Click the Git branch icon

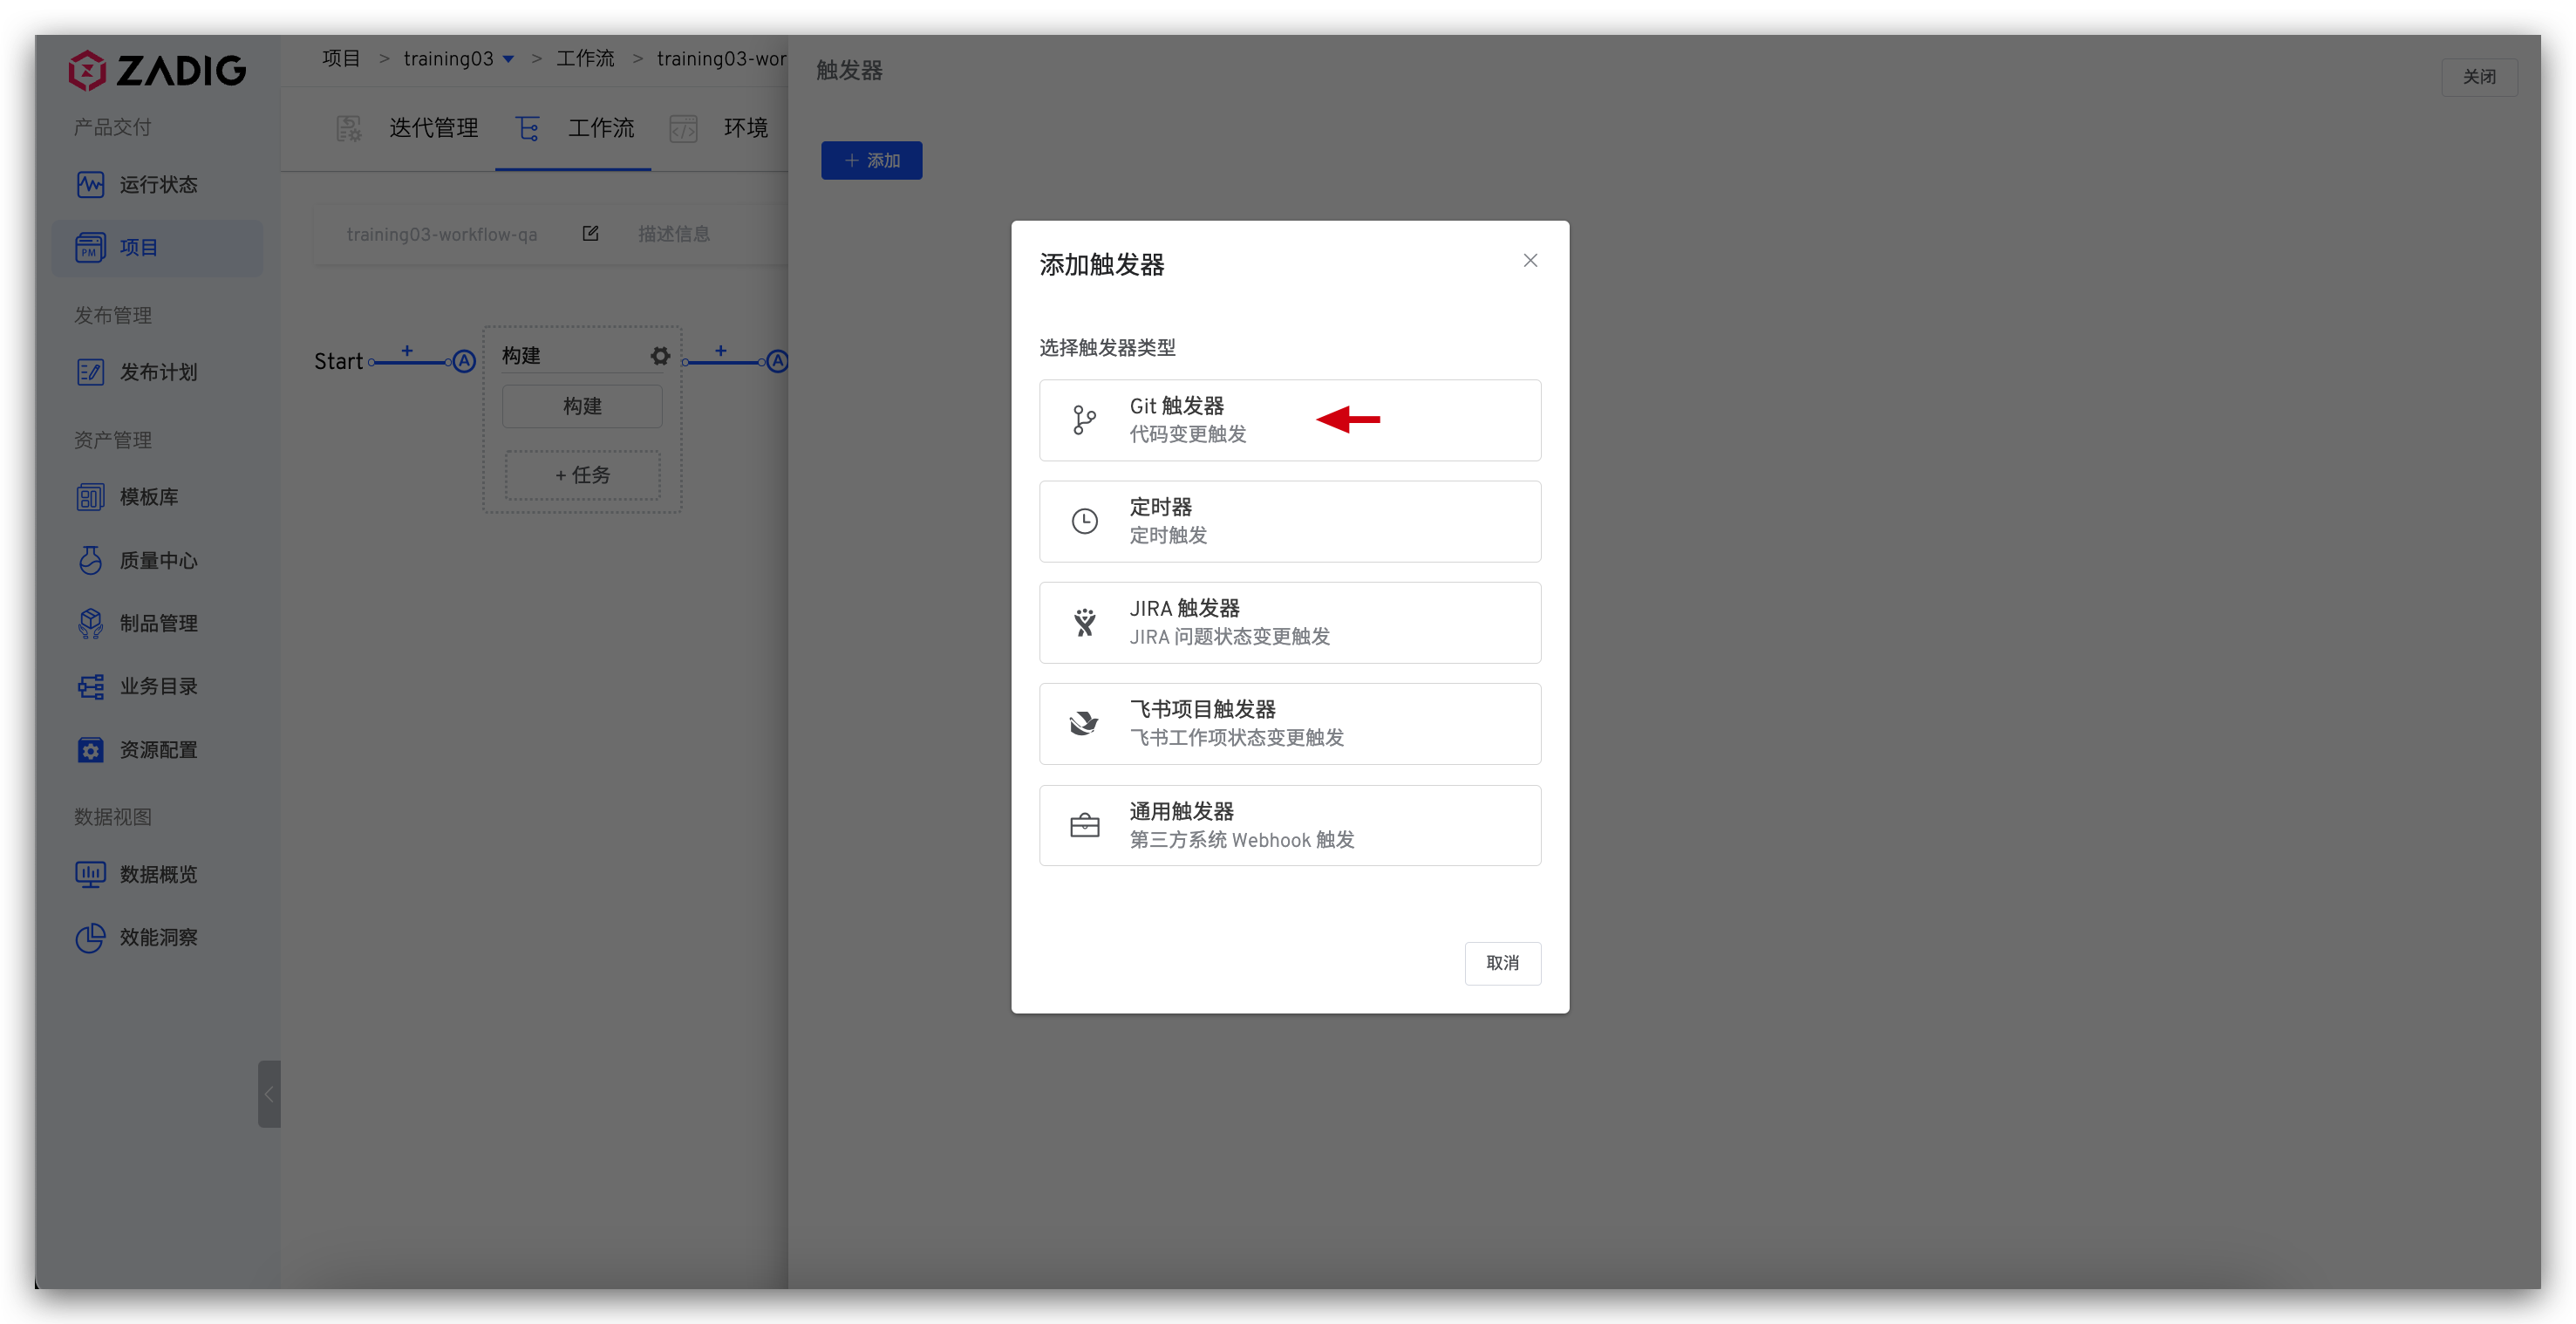(1084, 420)
